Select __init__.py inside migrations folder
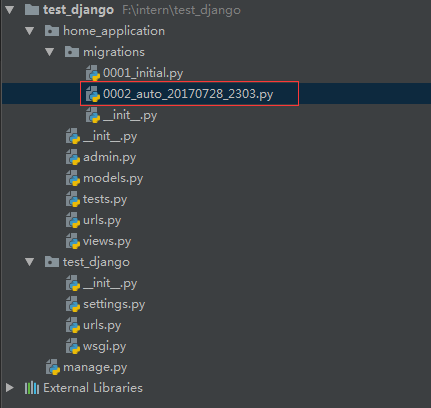 (x=130, y=115)
